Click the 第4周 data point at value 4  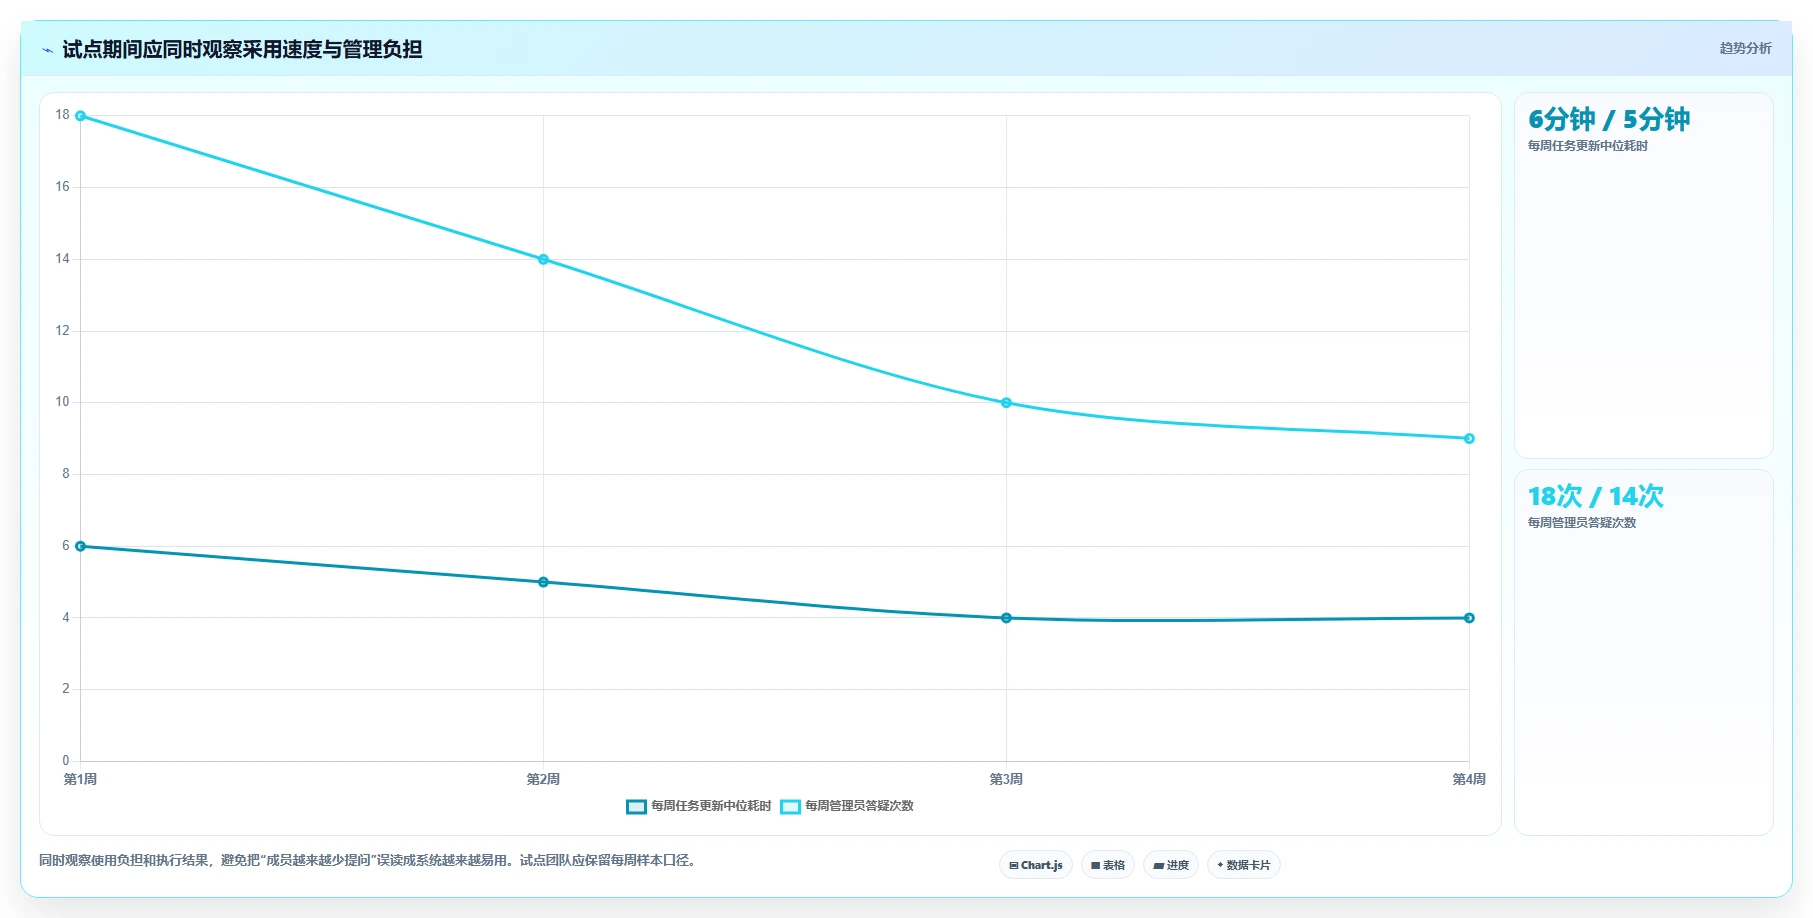tap(1469, 618)
